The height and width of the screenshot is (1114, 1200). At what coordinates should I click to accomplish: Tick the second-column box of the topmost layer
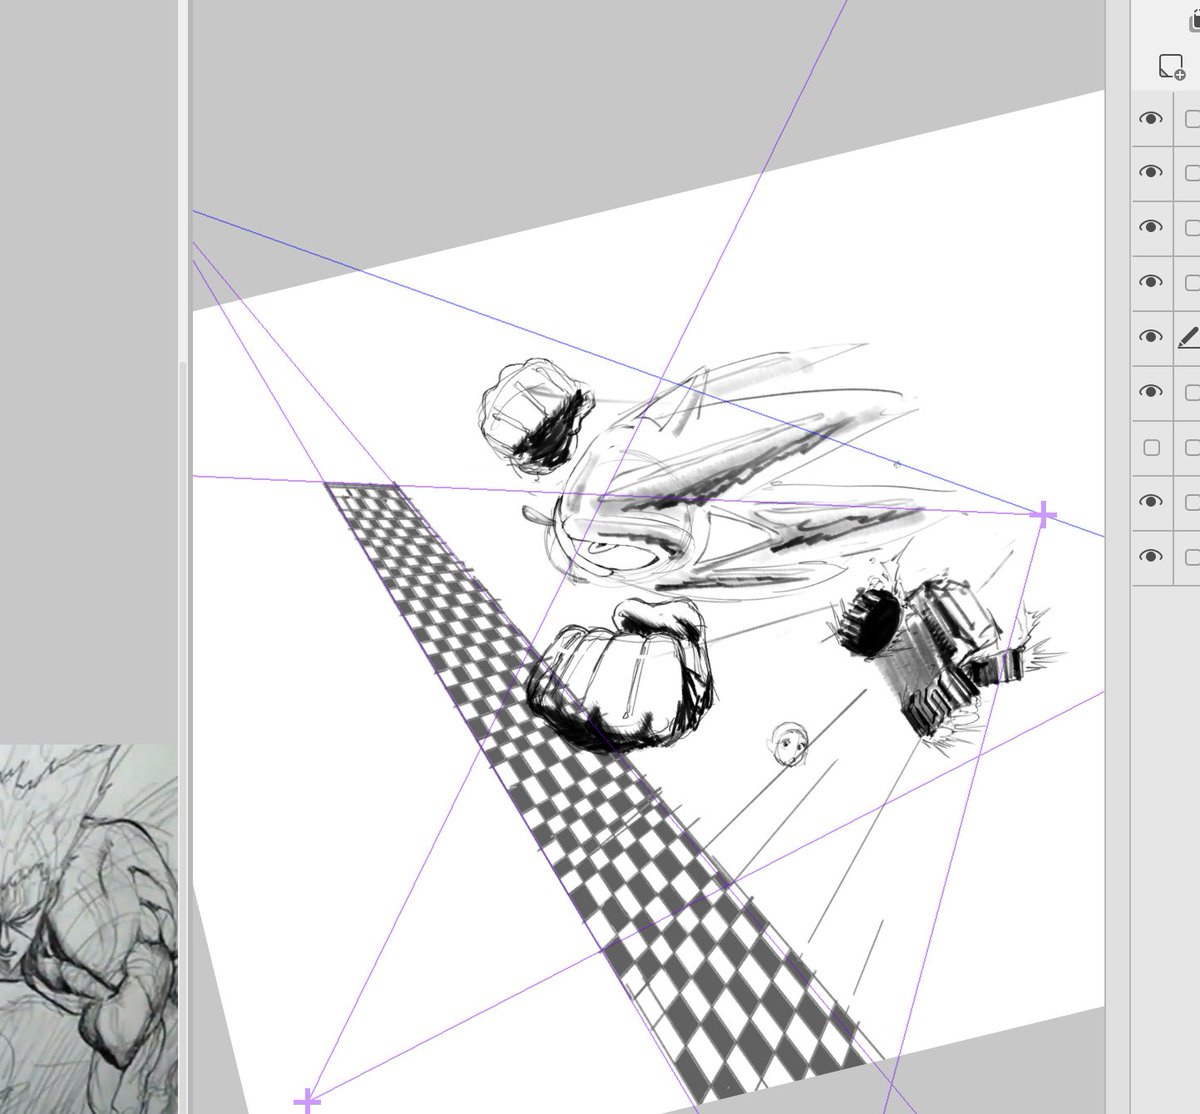(x=1192, y=119)
